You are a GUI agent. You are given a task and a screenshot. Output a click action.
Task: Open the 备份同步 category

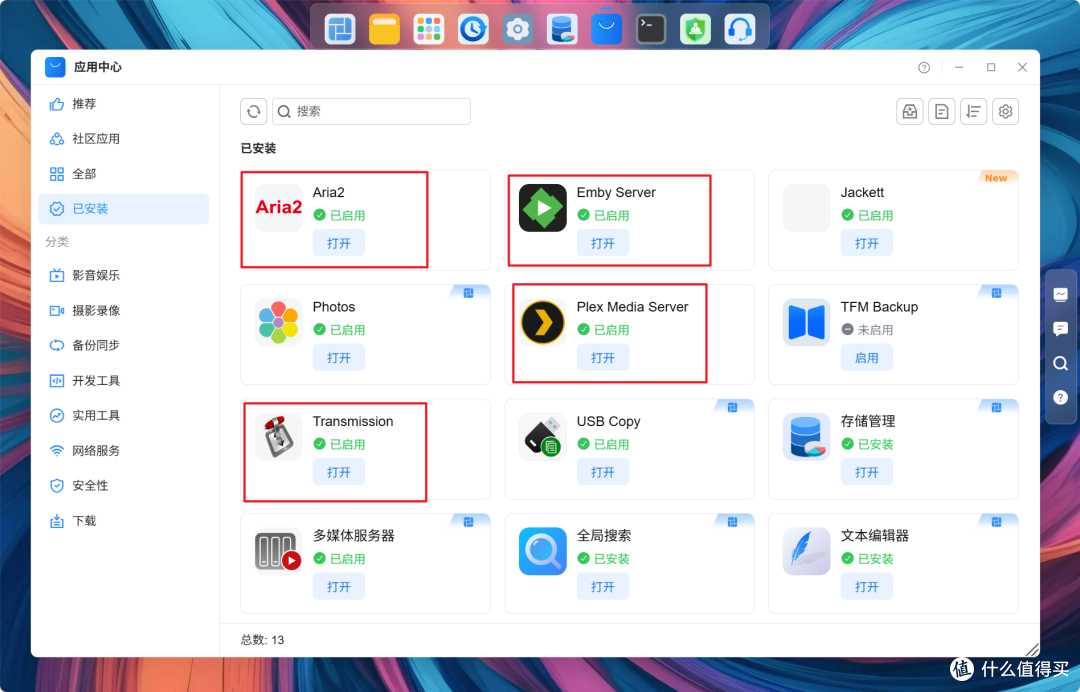[x=123, y=346]
